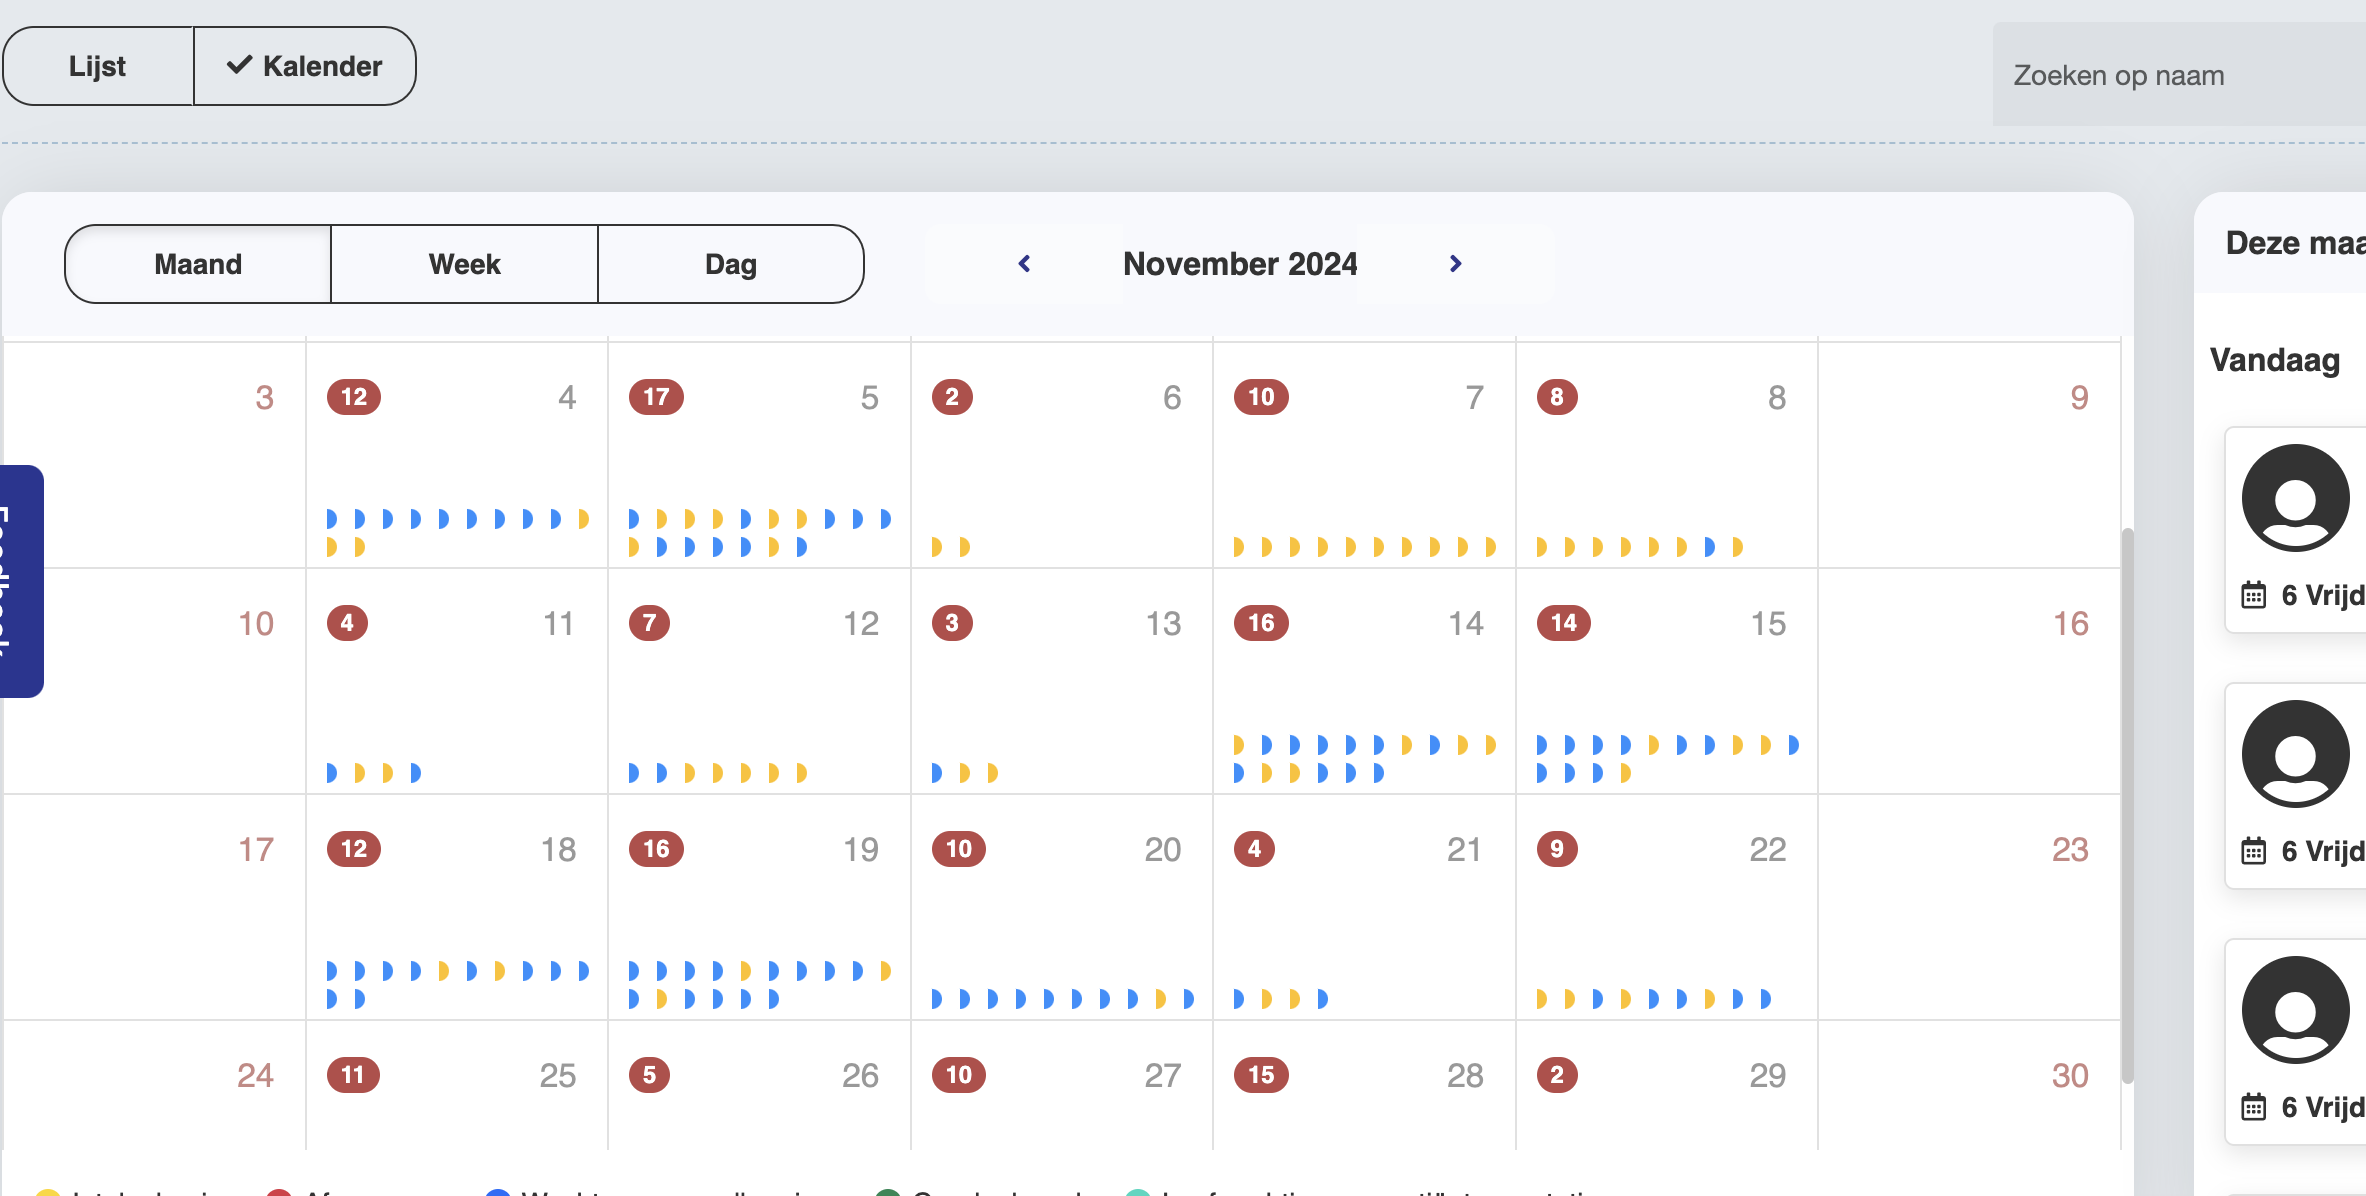The height and width of the screenshot is (1196, 2366).
Task: Click the November 2024 month title
Action: coord(1240,263)
